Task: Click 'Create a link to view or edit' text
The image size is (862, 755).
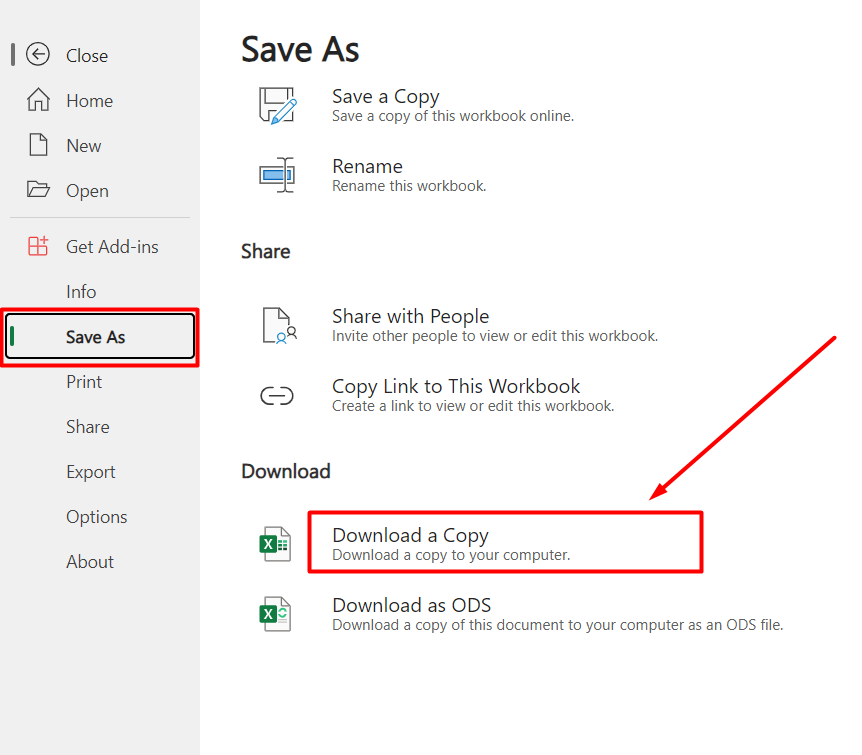Action: tap(473, 406)
